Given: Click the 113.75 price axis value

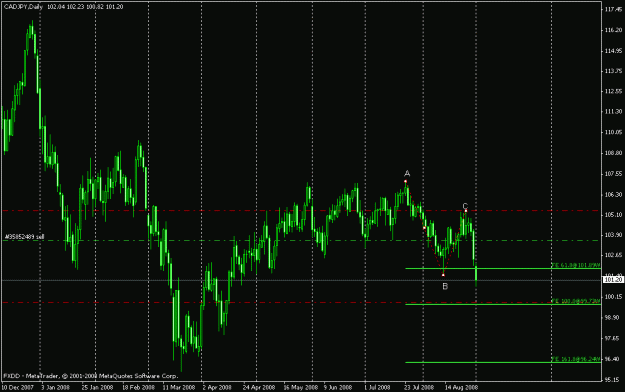Looking at the screenshot, I should [613, 71].
